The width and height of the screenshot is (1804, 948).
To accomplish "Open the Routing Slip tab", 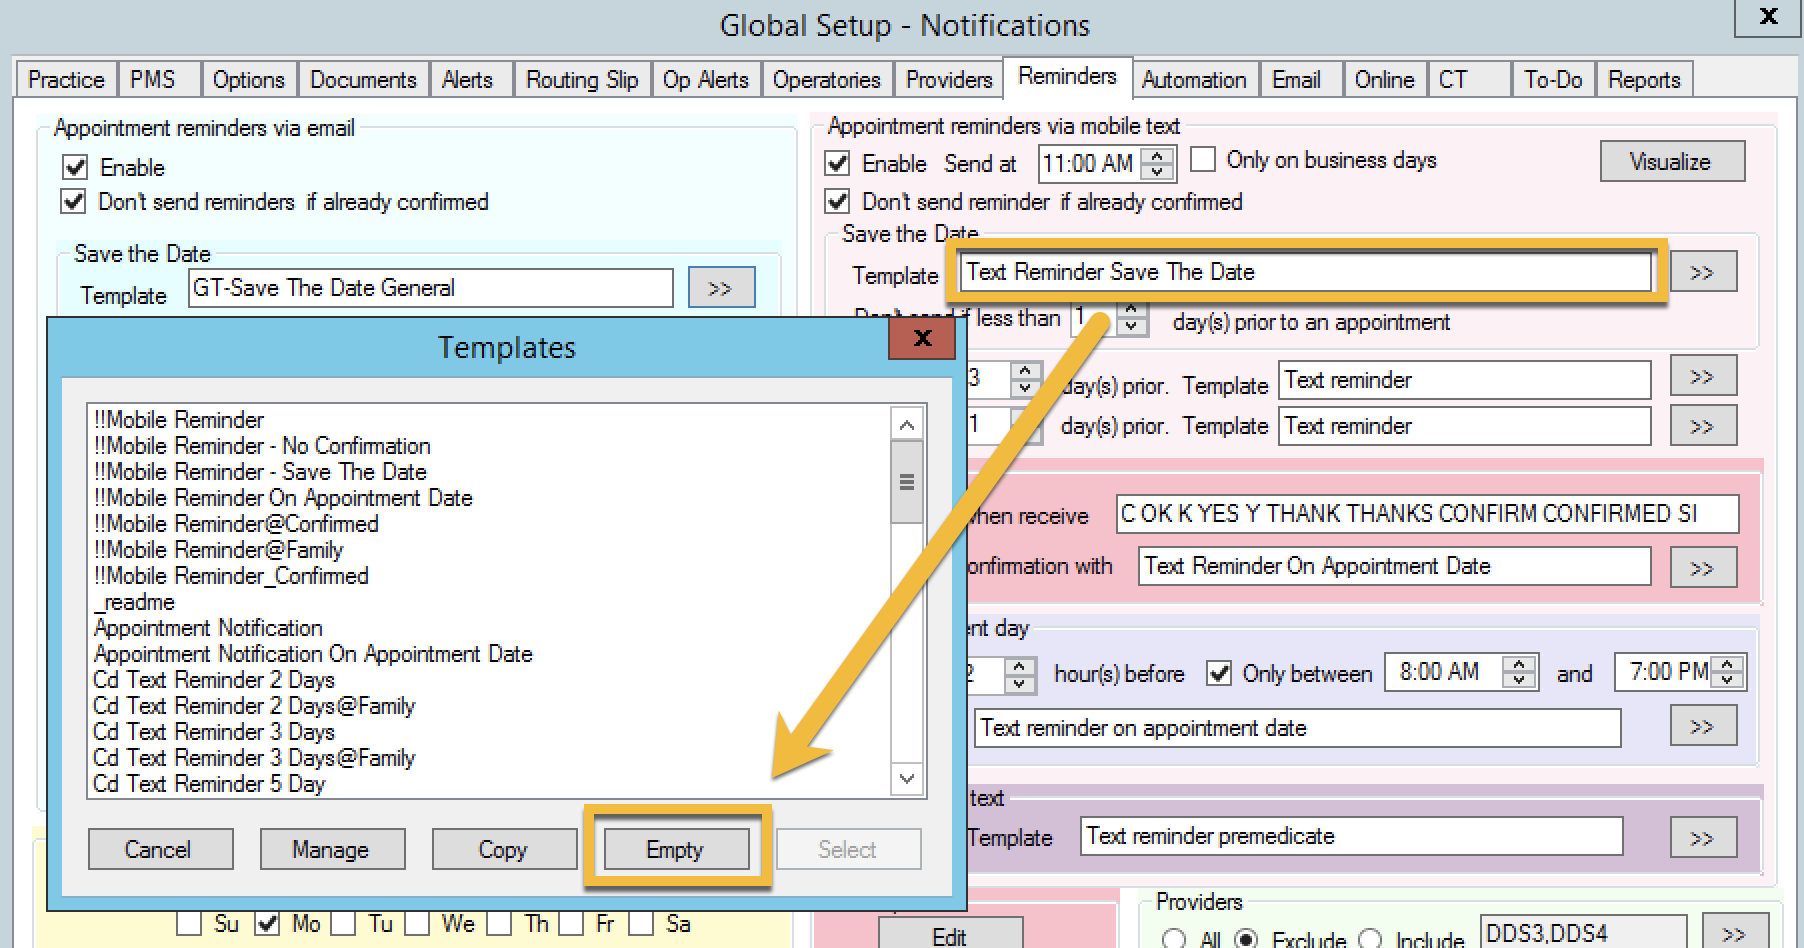I will [x=582, y=80].
